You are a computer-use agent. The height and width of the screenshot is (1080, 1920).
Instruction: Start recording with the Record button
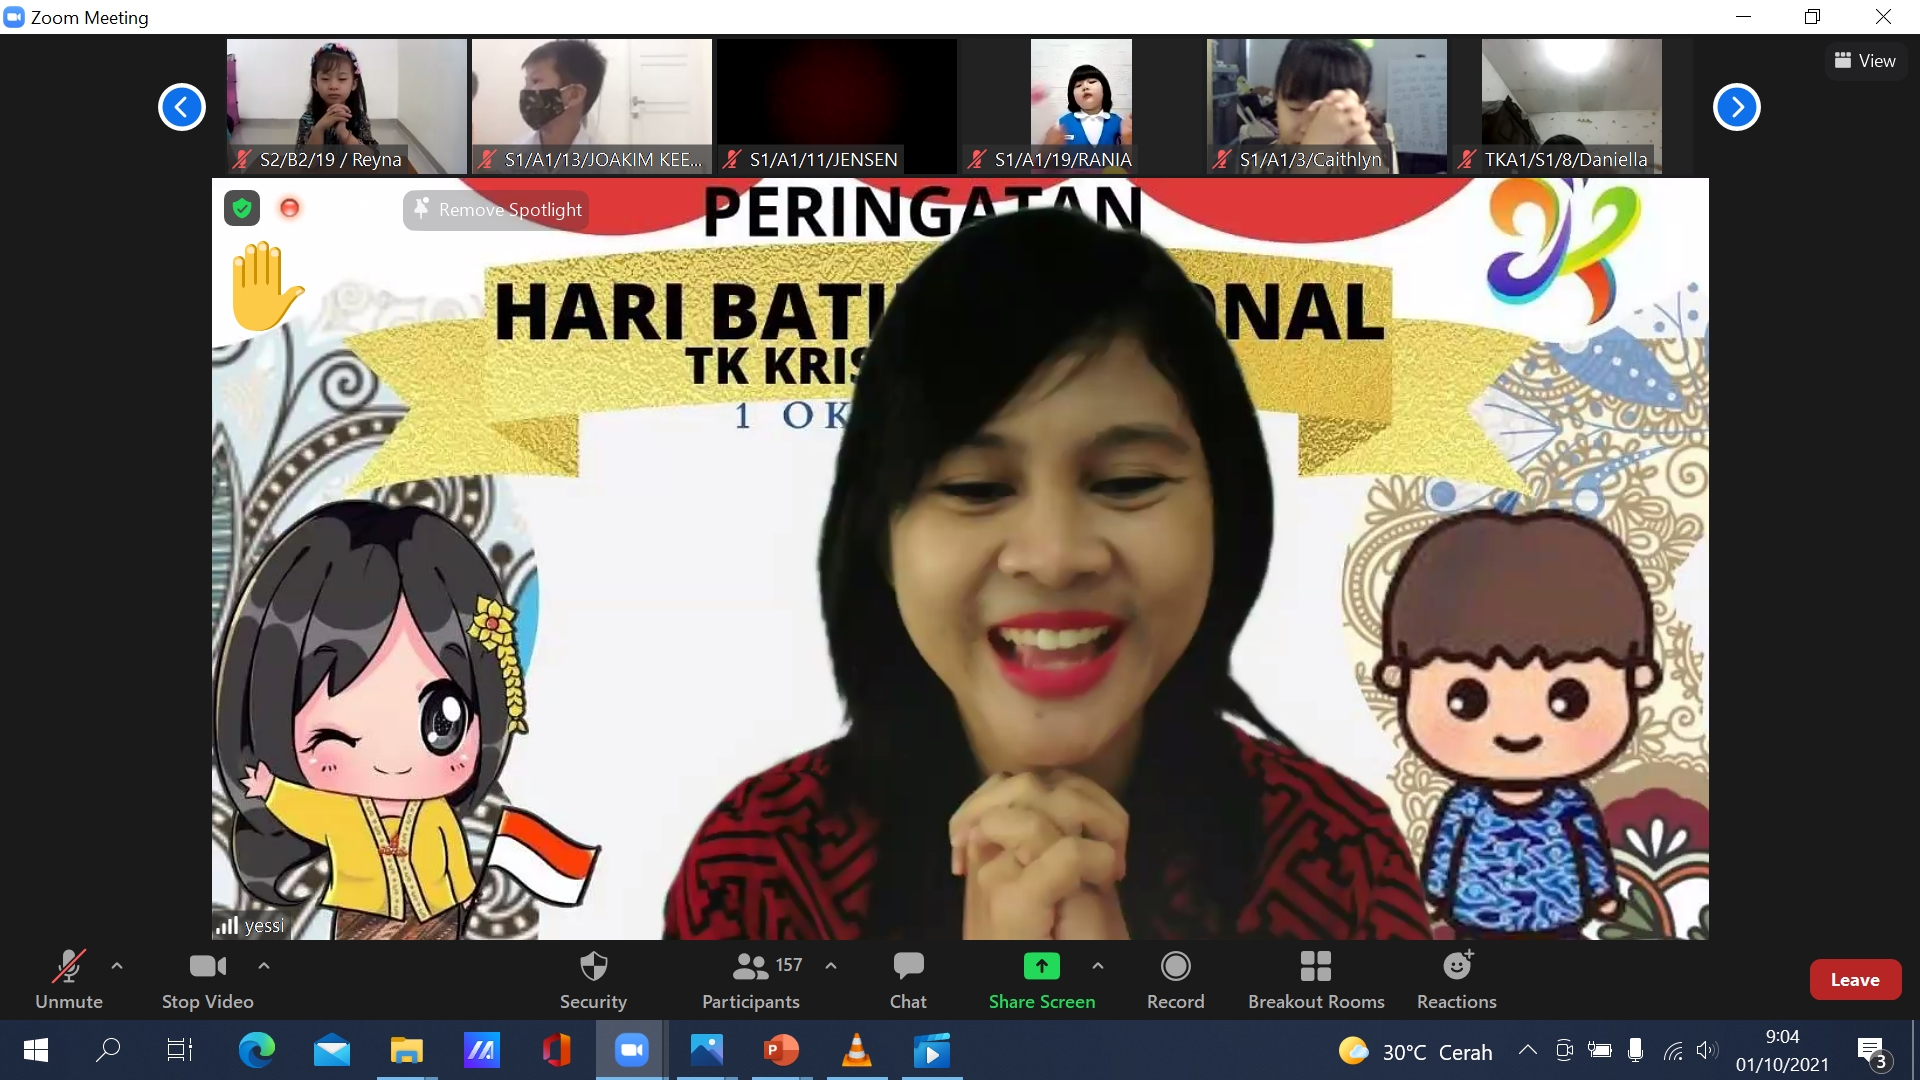[x=1175, y=979]
